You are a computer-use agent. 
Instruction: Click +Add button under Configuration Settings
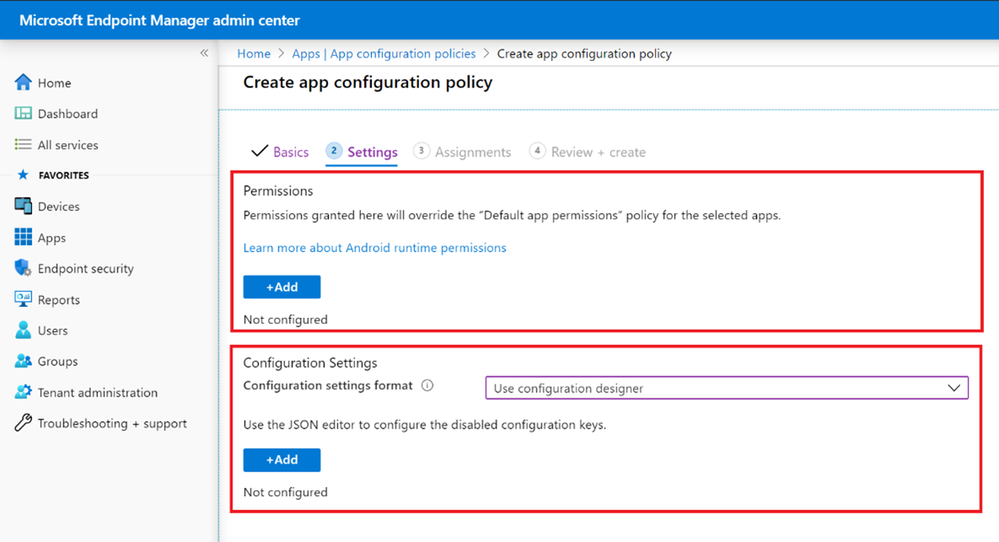[x=282, y=460]
